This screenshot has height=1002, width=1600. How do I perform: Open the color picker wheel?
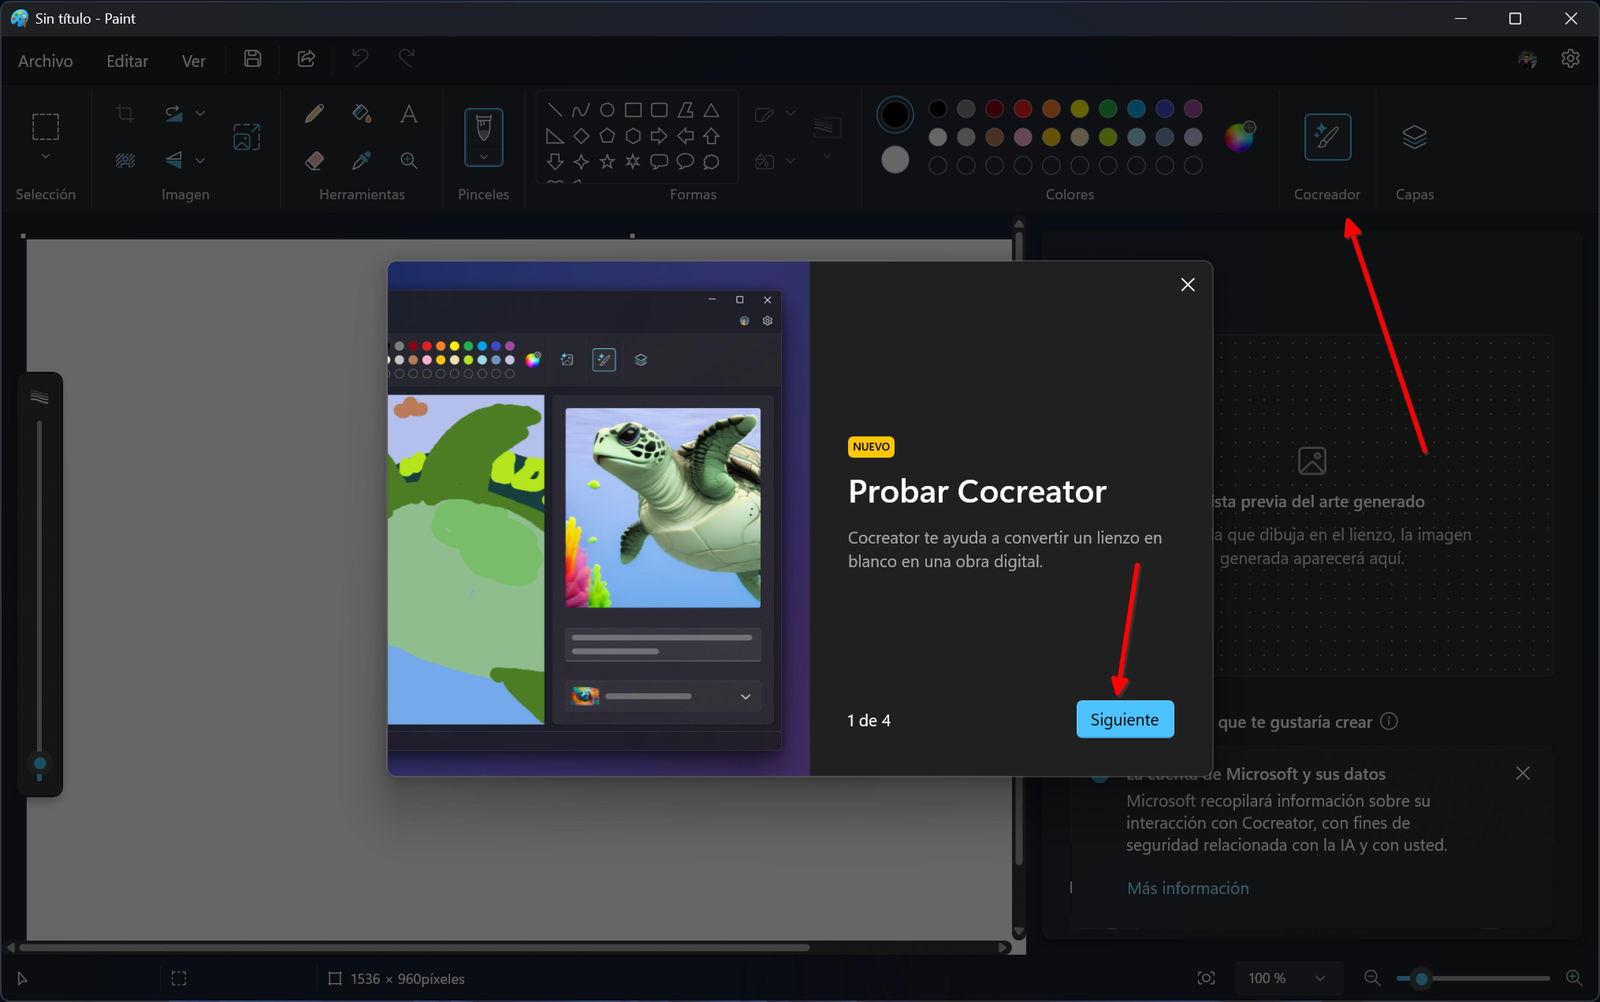(1240, 137)
